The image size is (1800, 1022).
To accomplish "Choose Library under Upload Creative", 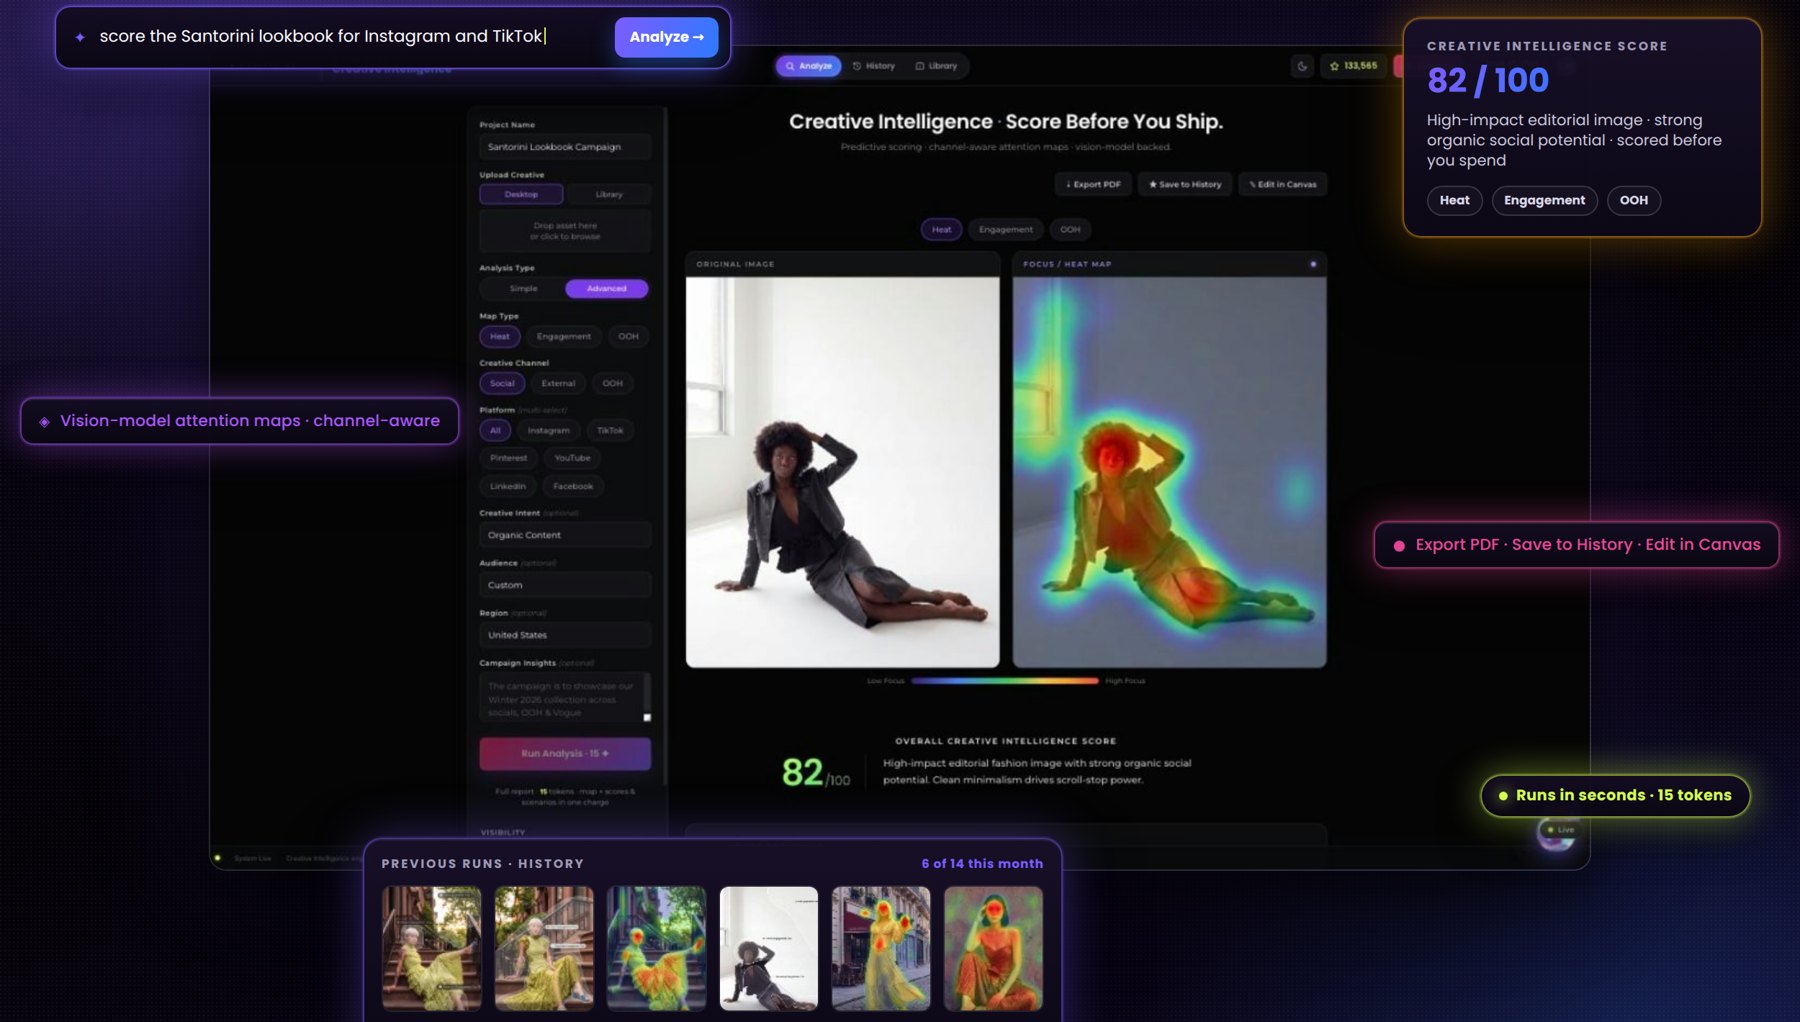I will [x=609, y=194].
